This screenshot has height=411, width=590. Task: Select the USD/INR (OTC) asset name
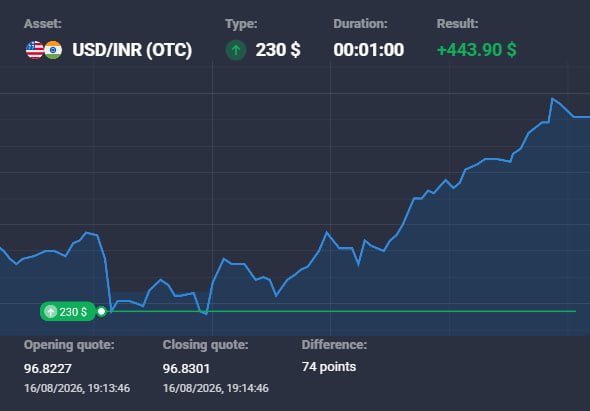point(132,50)
